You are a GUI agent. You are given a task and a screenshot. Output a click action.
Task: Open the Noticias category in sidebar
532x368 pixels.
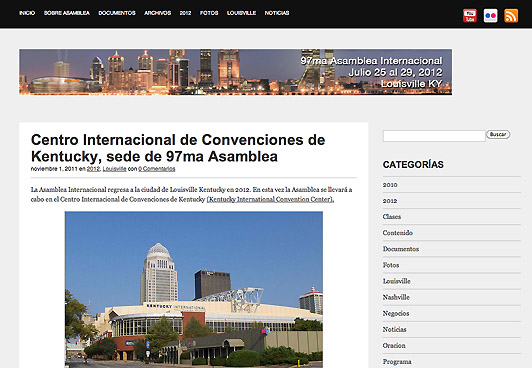395,329
